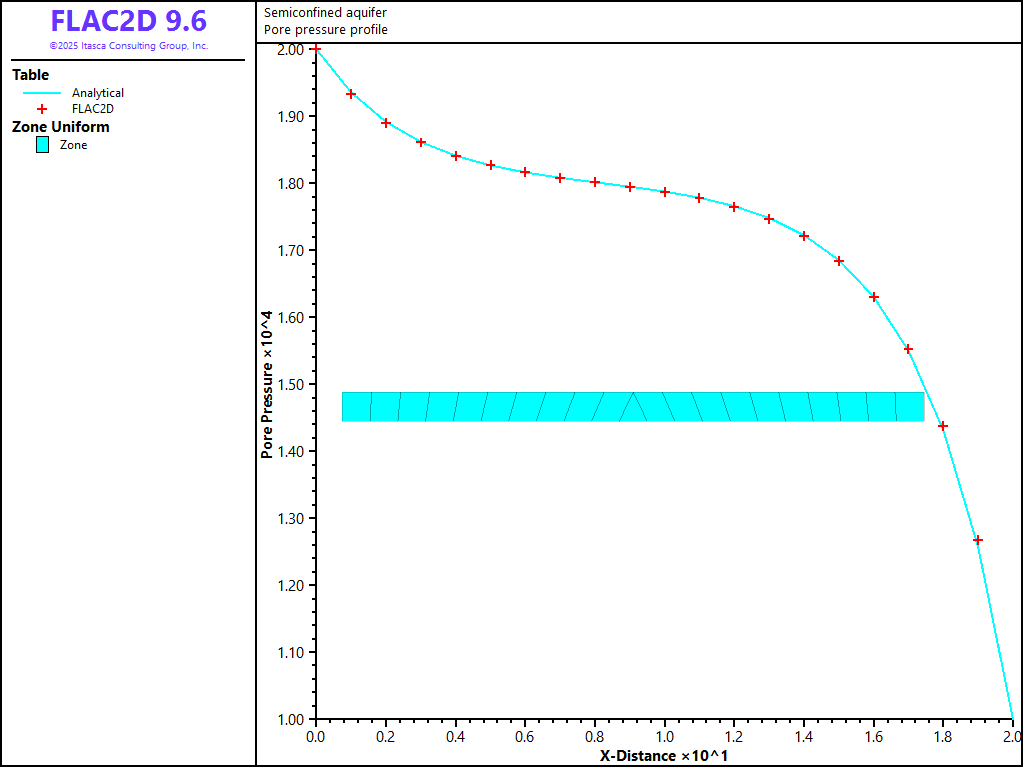Click the Zone legend text label
This screenshot has height=768, width=1024.
pyautogui.click(x=74, y=145)
